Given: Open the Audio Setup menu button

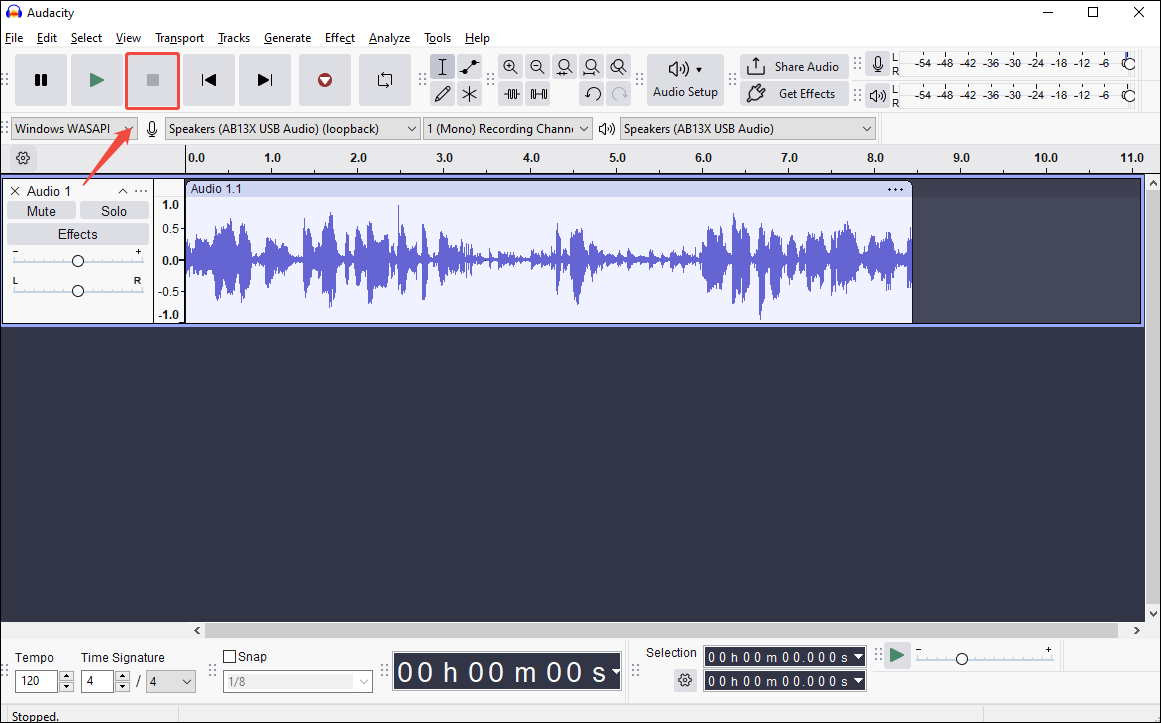Looking at the screenshot, I should click(x=685, y=80).
